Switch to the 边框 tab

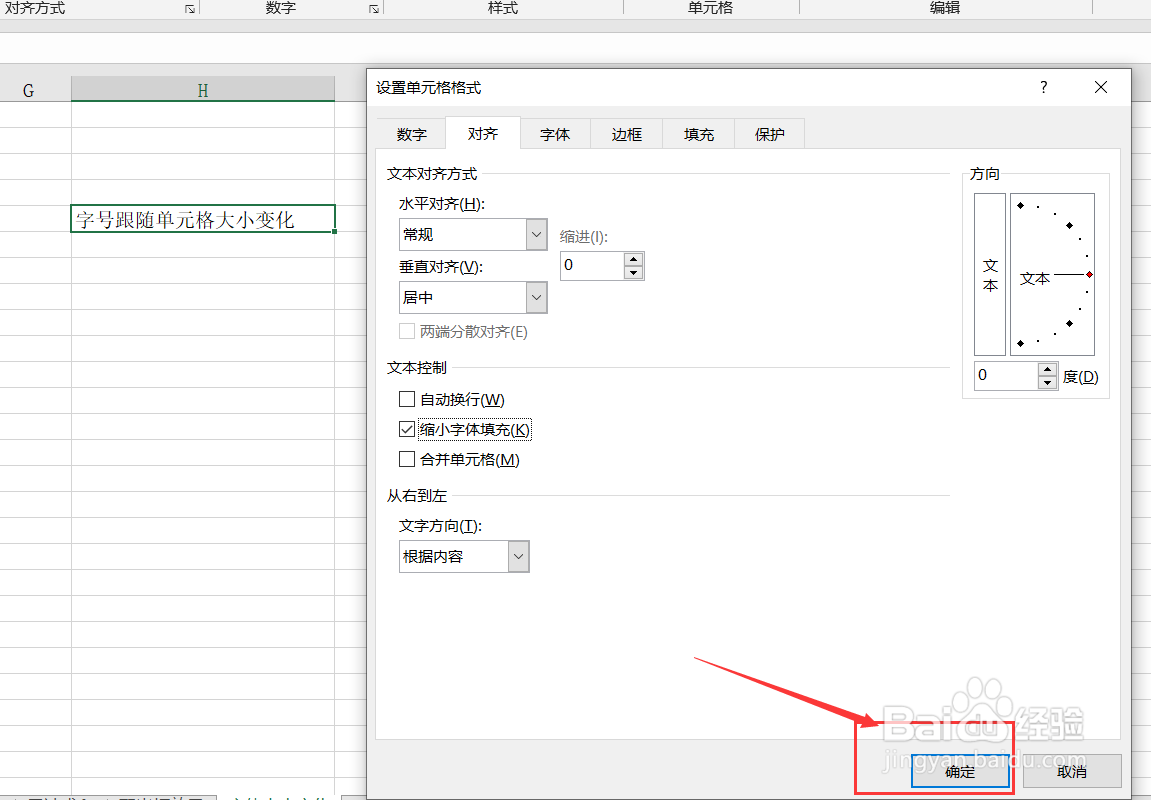click(626, 133)
